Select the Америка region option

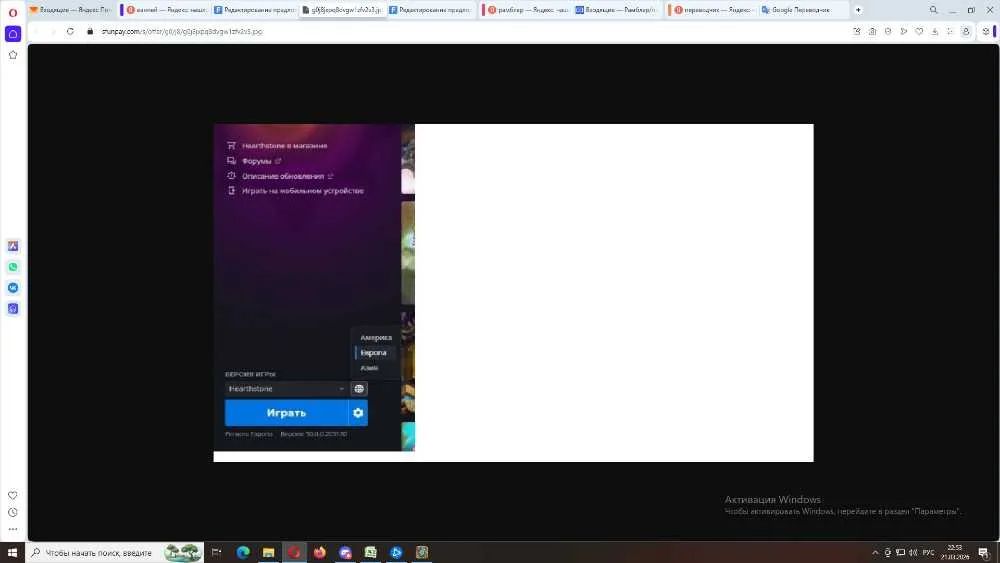tap(376, 338)
